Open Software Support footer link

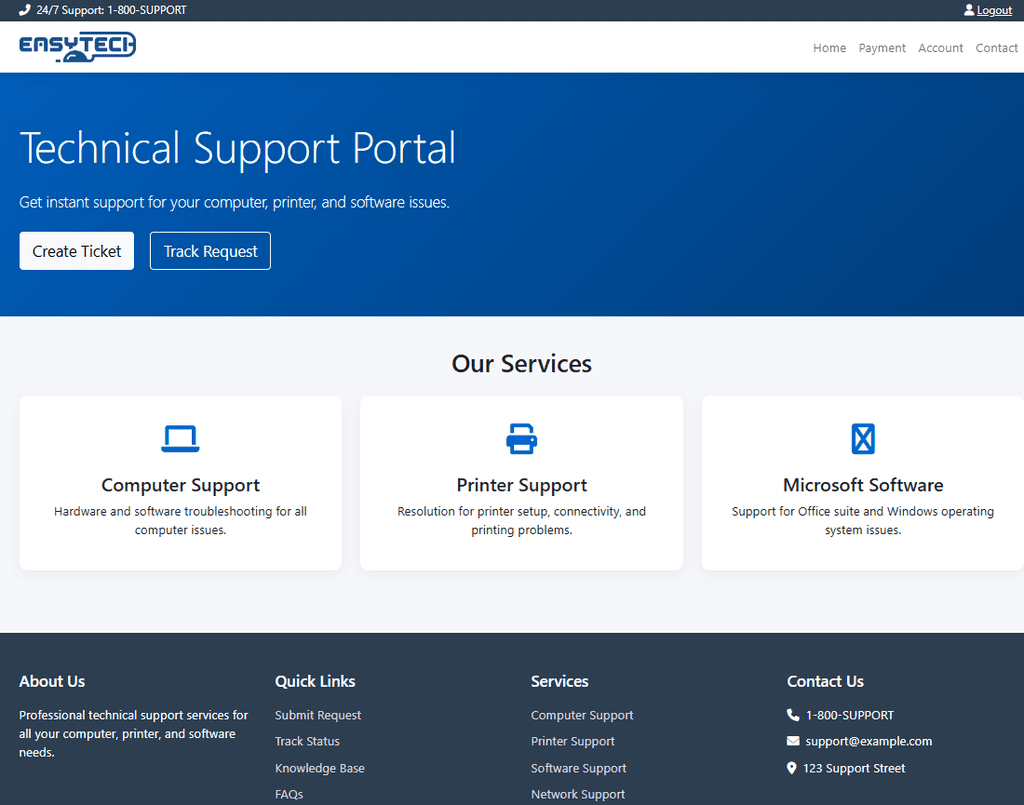click(x=579, y=768)
